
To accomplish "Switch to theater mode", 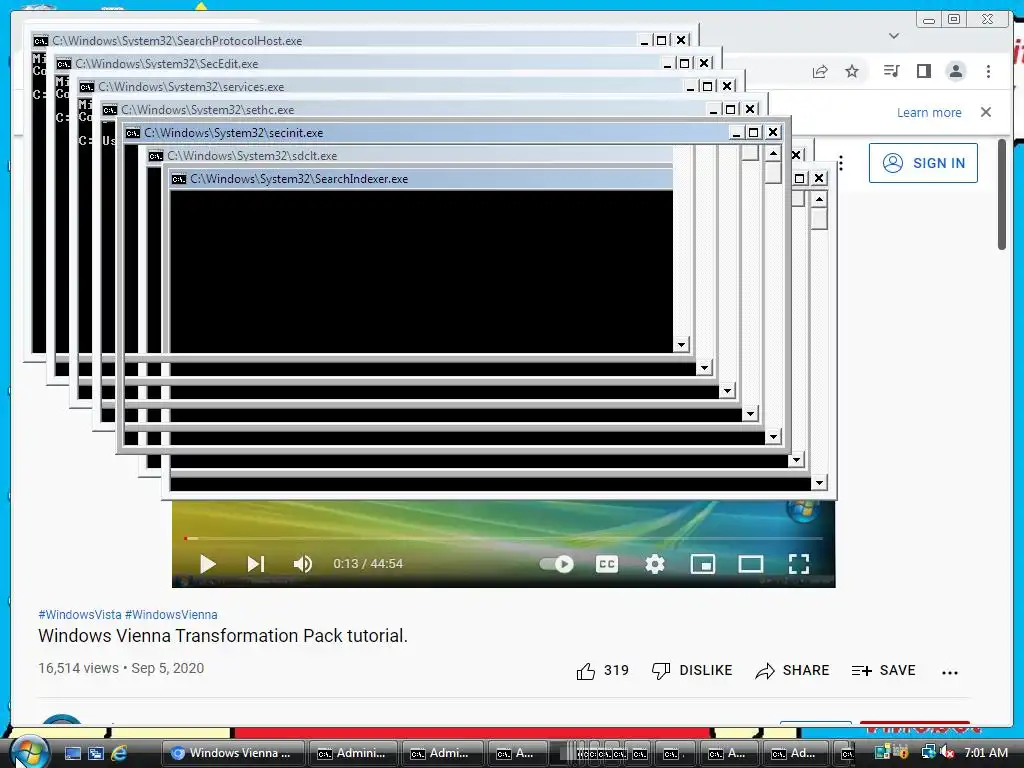I will pos(750,564).
